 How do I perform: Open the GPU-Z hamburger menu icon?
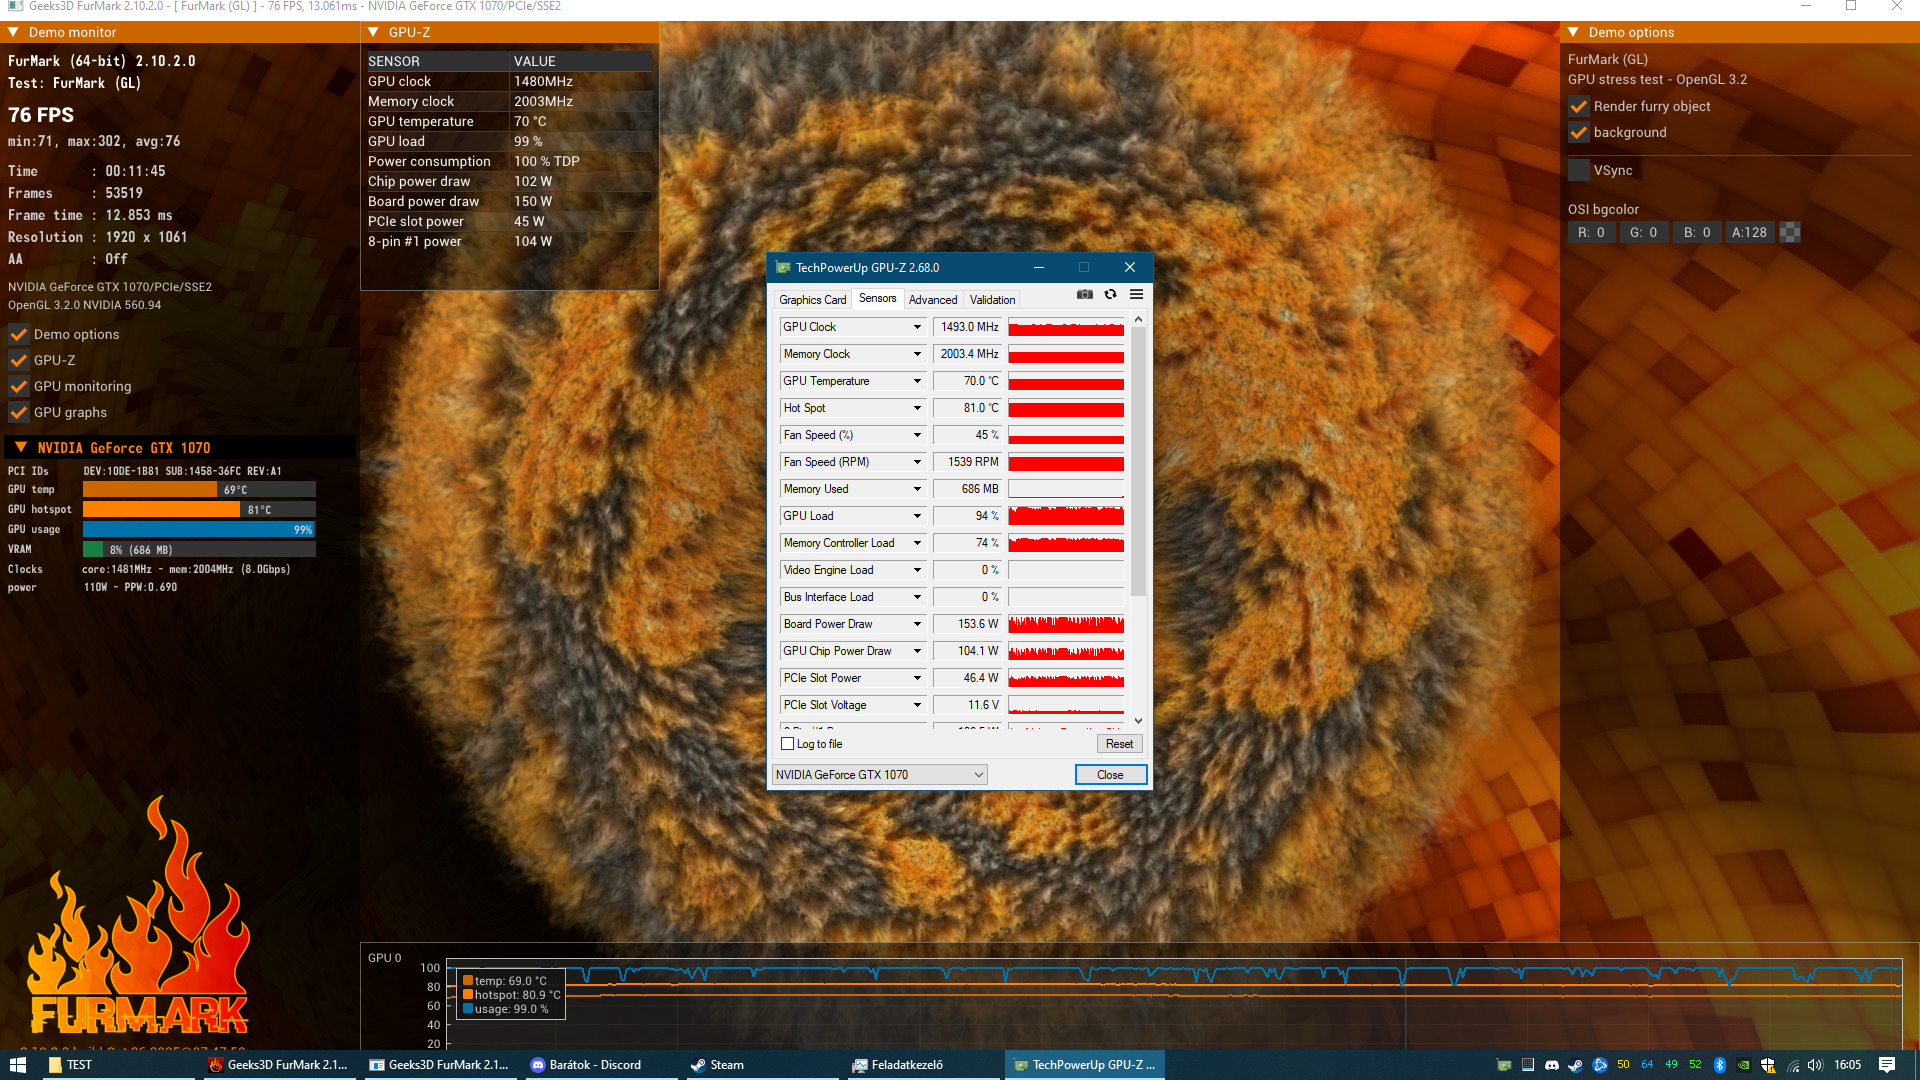tap(1136, 294)
